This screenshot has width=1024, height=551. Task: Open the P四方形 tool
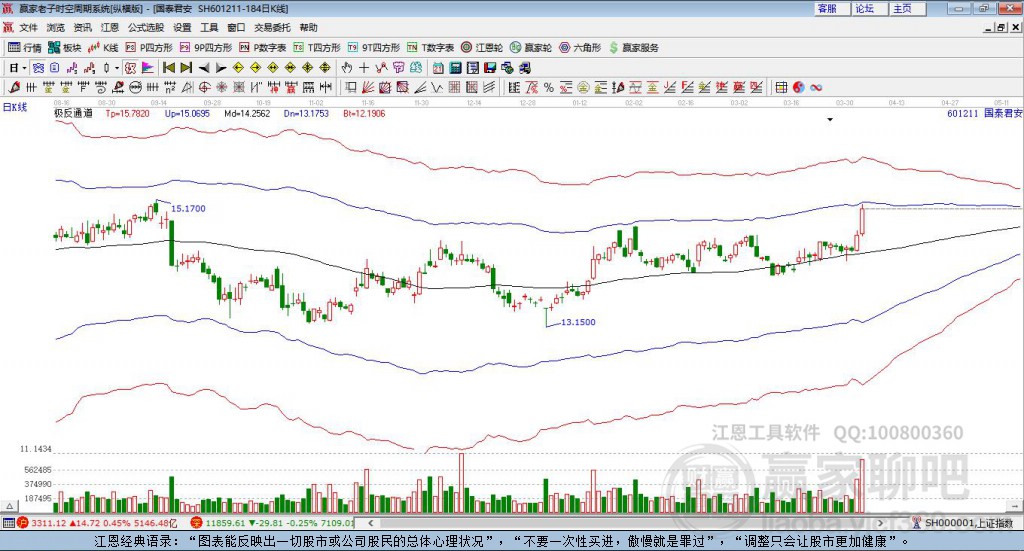(x=149, y=48)
